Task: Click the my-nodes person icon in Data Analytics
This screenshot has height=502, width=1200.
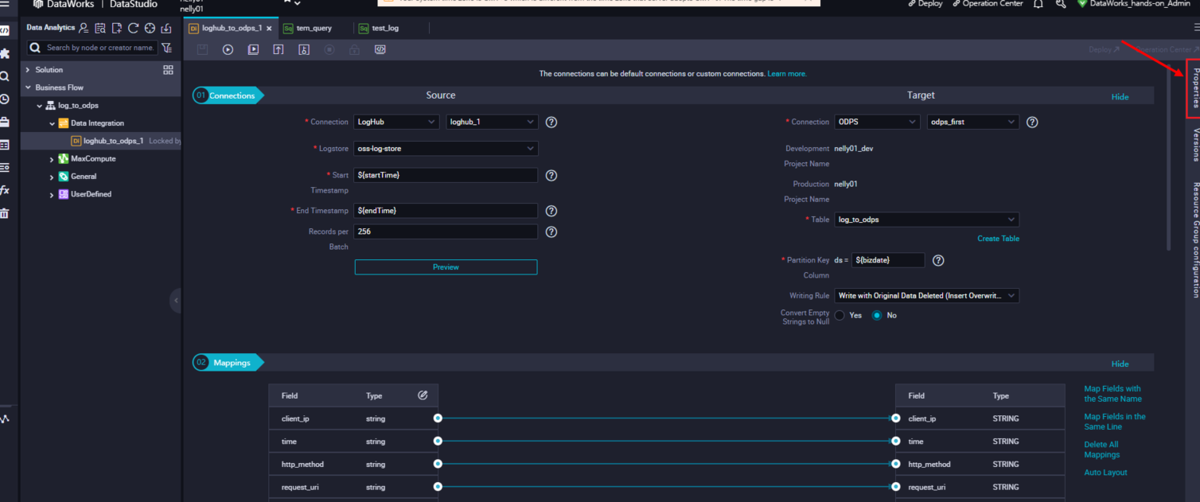Action: tap(84, 28)
